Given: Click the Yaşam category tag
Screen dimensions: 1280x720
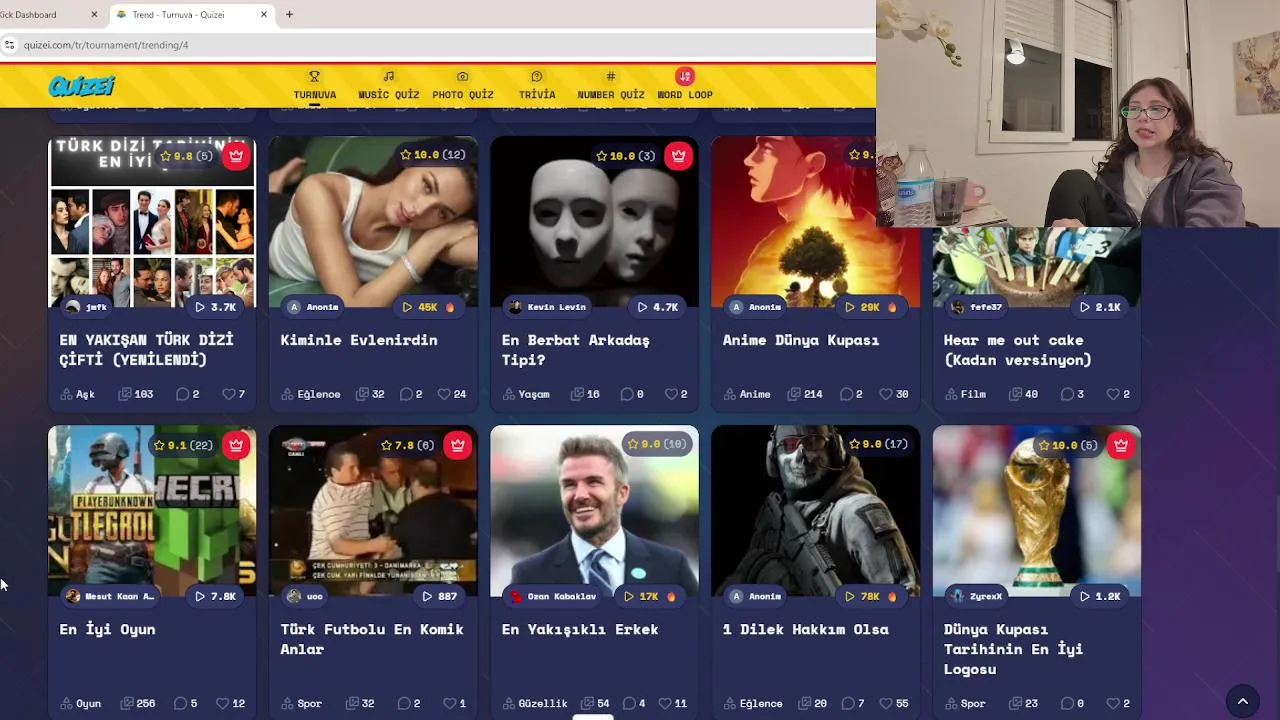Looking at the screenshot, I should tap(526, 394).
